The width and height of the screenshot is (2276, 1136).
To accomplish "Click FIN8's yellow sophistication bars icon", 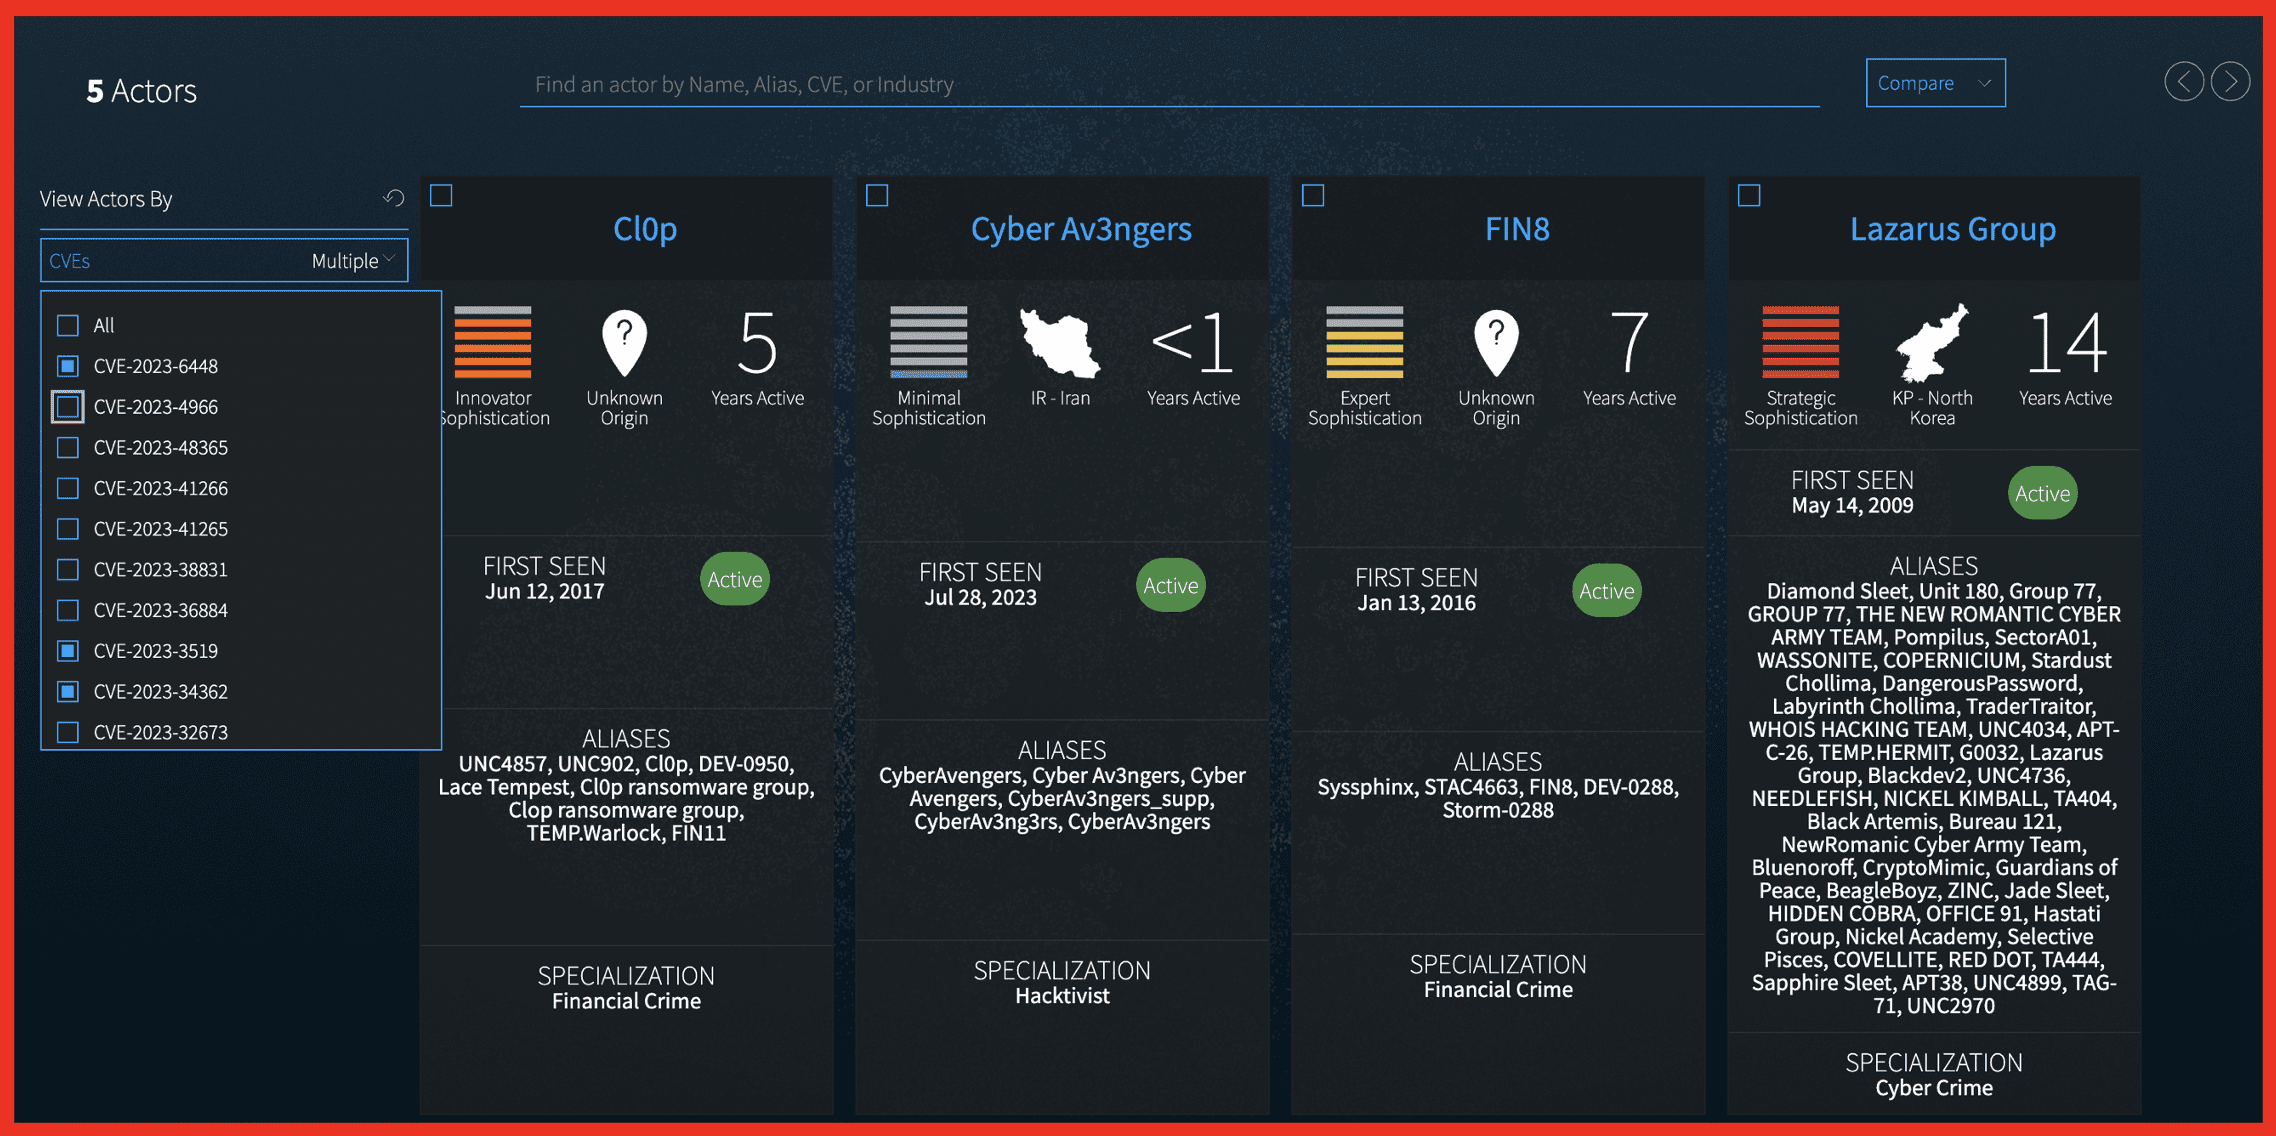I will 1364,342.
